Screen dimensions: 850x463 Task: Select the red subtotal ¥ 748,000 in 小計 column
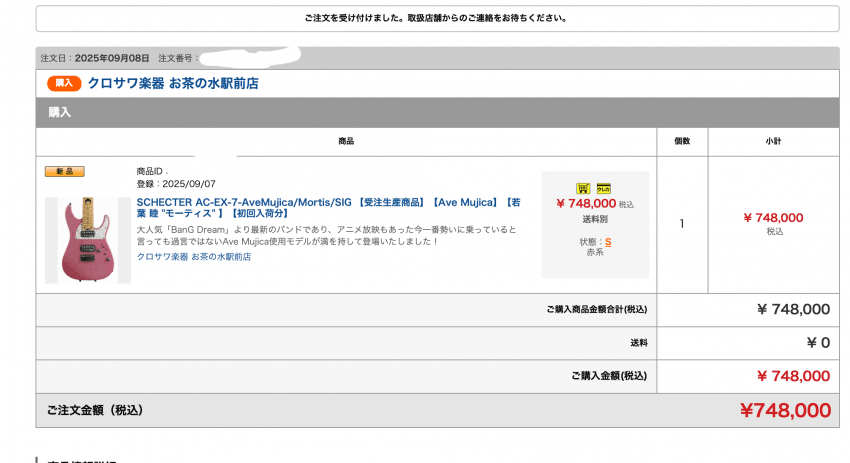point(773,217)
